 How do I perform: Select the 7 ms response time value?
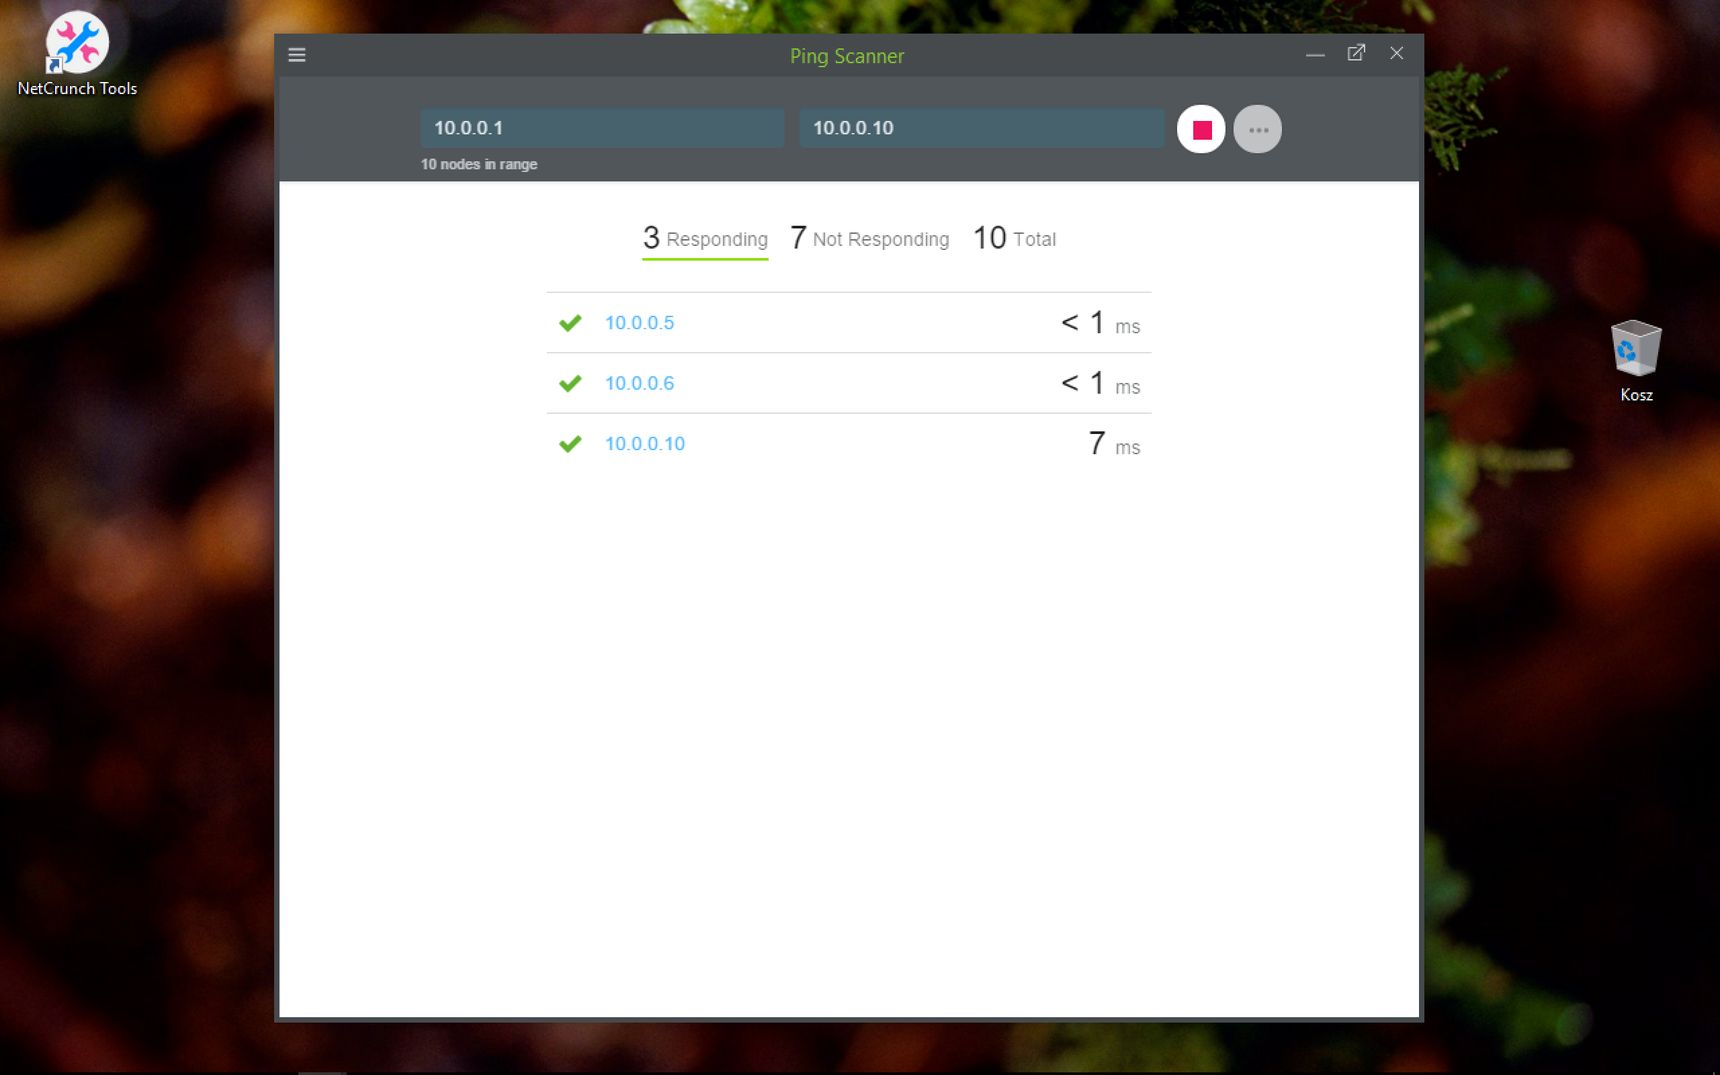click(x=1114, y=443)
